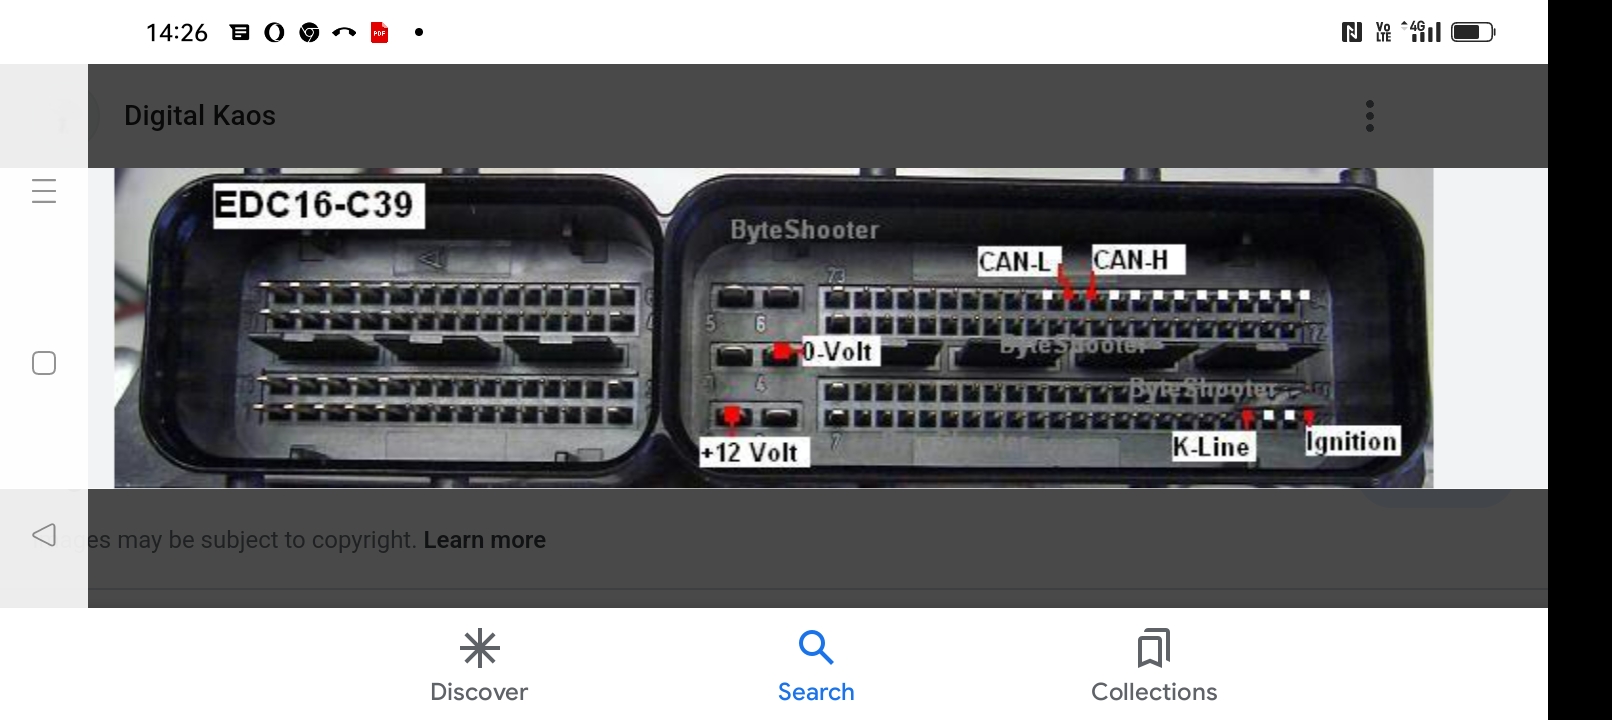Image resolution: width=1612 pixels, height=720 pixels.
Task: Open the three-dot overflow menu
Action: tap(1370, 116)
